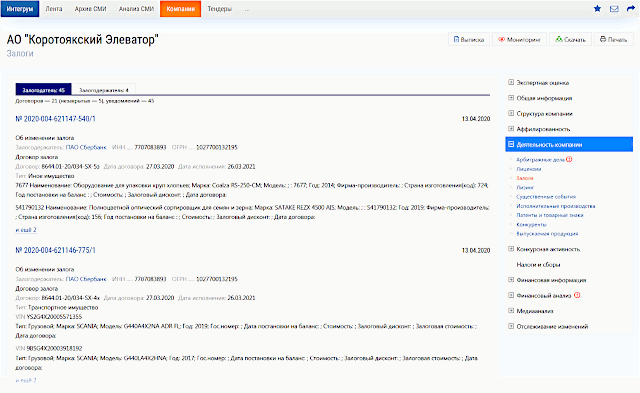Switch to Залогодержатель: 4 tab
The image size is (640, 393).
click(x=104, y=90)
